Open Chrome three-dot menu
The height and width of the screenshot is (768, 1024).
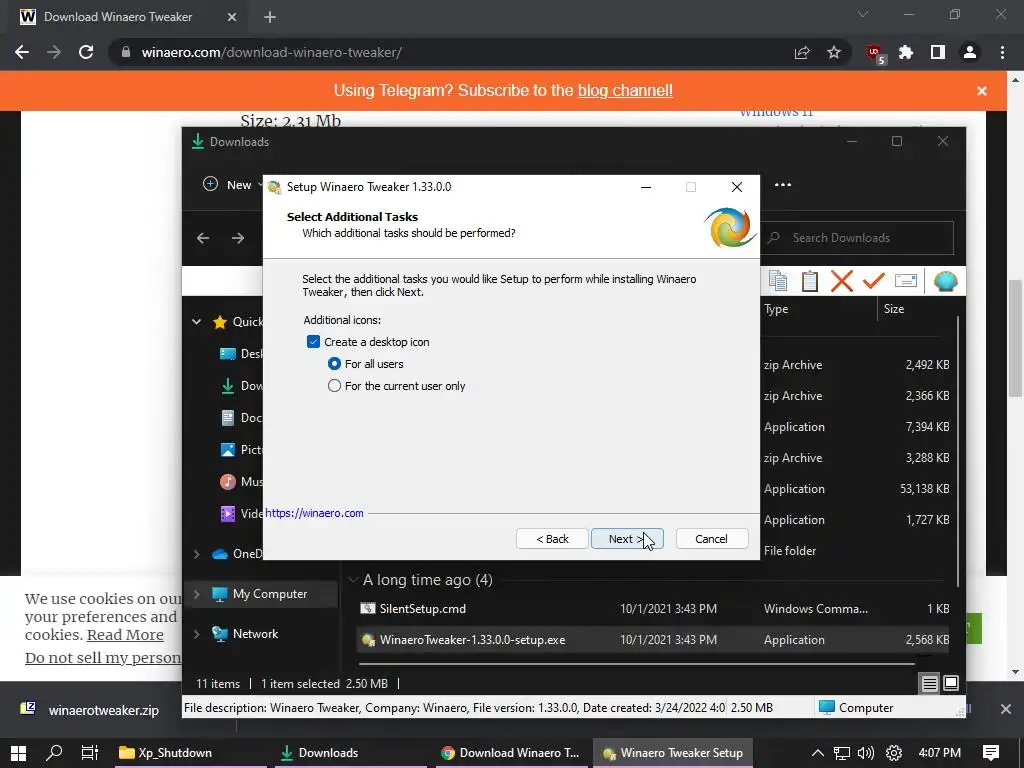point(1002,52)
